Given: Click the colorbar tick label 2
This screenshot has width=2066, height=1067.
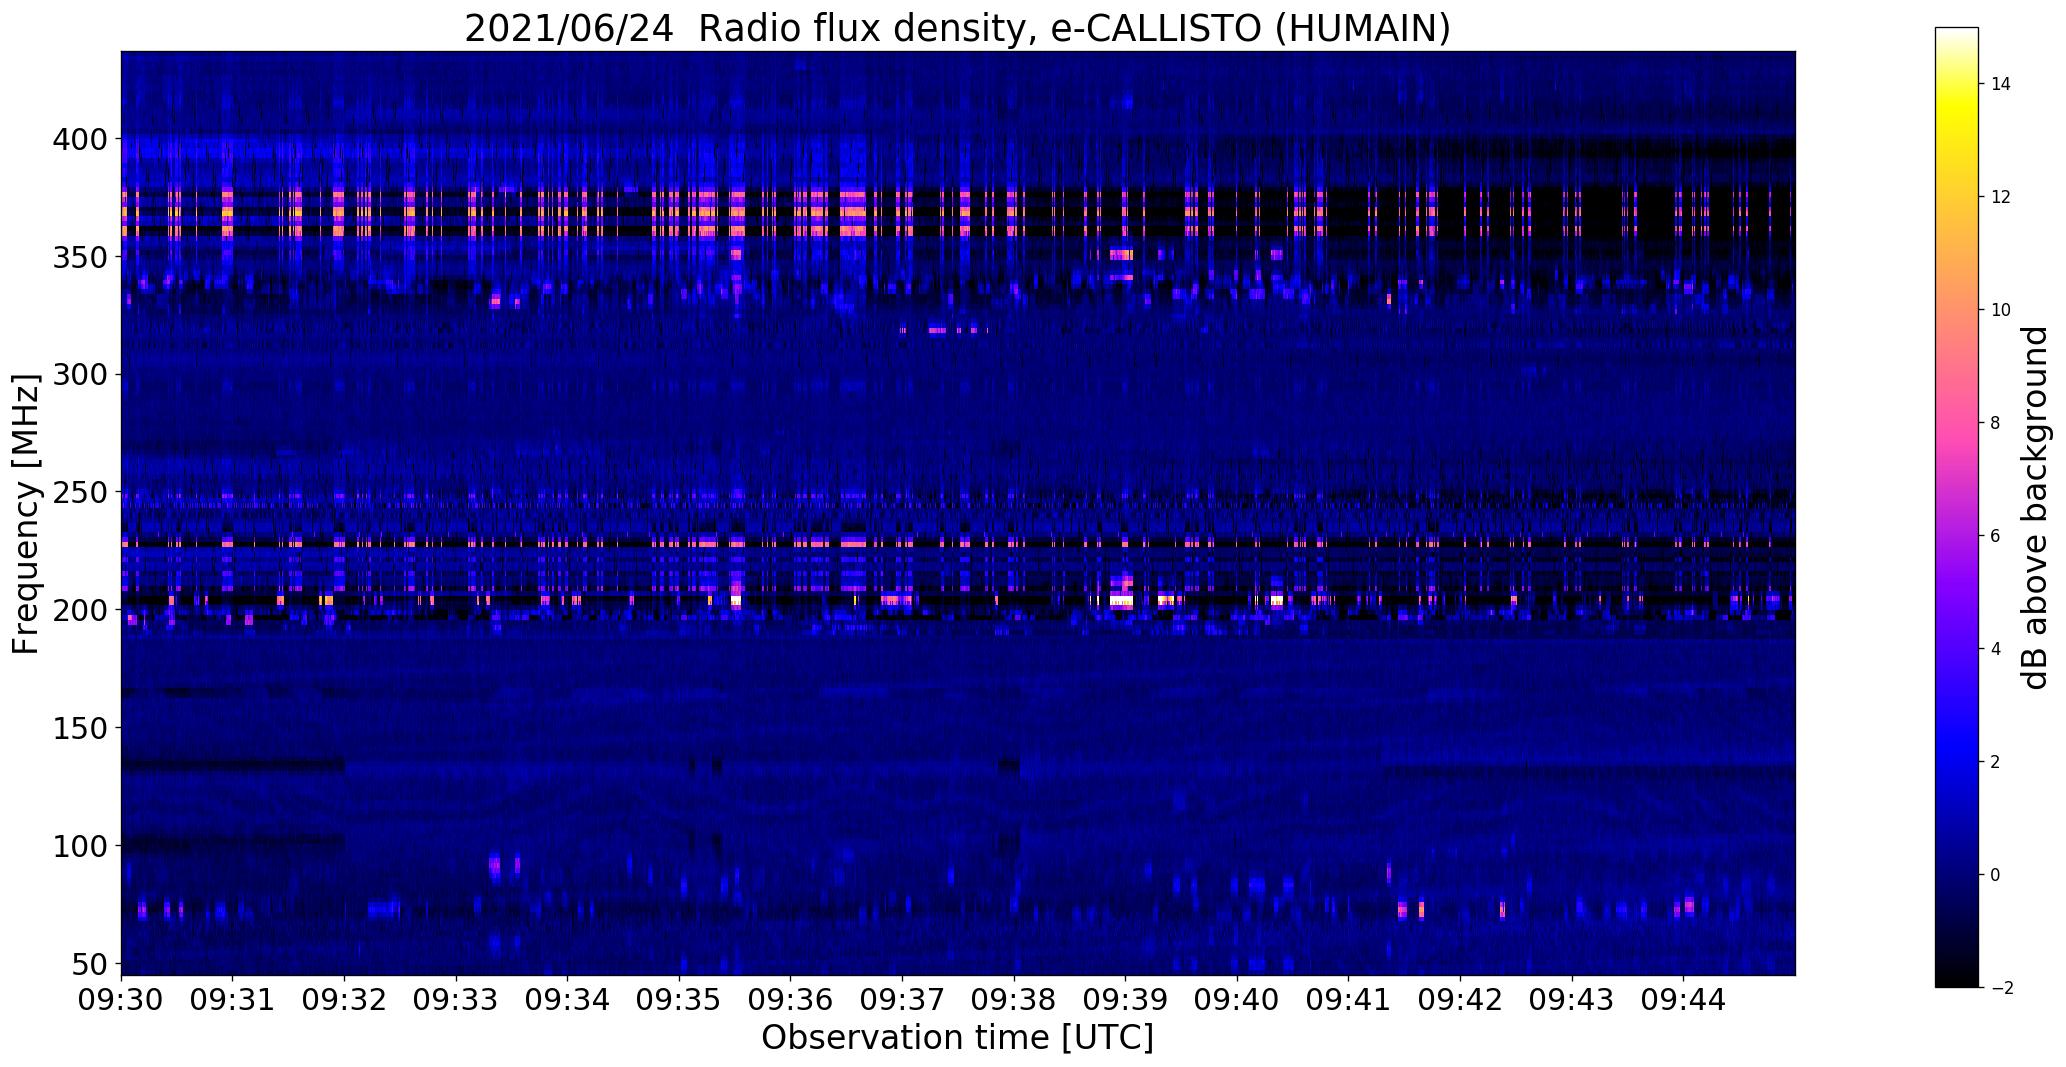Looking at the screenshot, I should coord(1996,762).
